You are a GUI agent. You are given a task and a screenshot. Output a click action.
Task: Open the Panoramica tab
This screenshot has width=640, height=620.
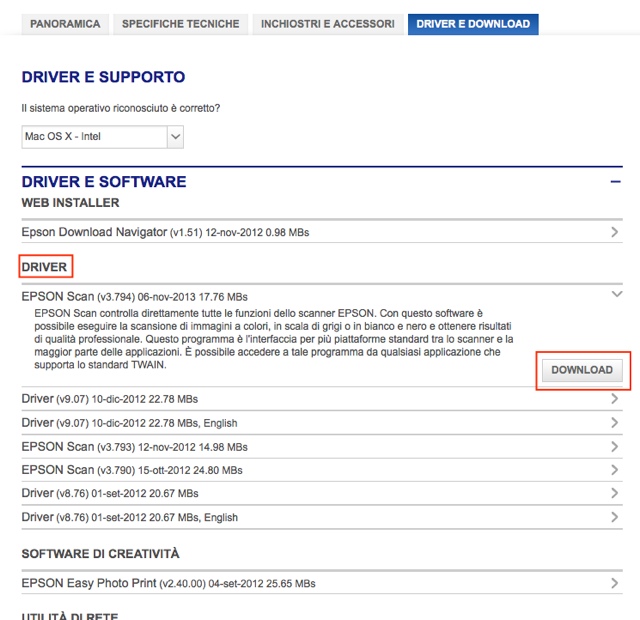(x=65, y=24)
